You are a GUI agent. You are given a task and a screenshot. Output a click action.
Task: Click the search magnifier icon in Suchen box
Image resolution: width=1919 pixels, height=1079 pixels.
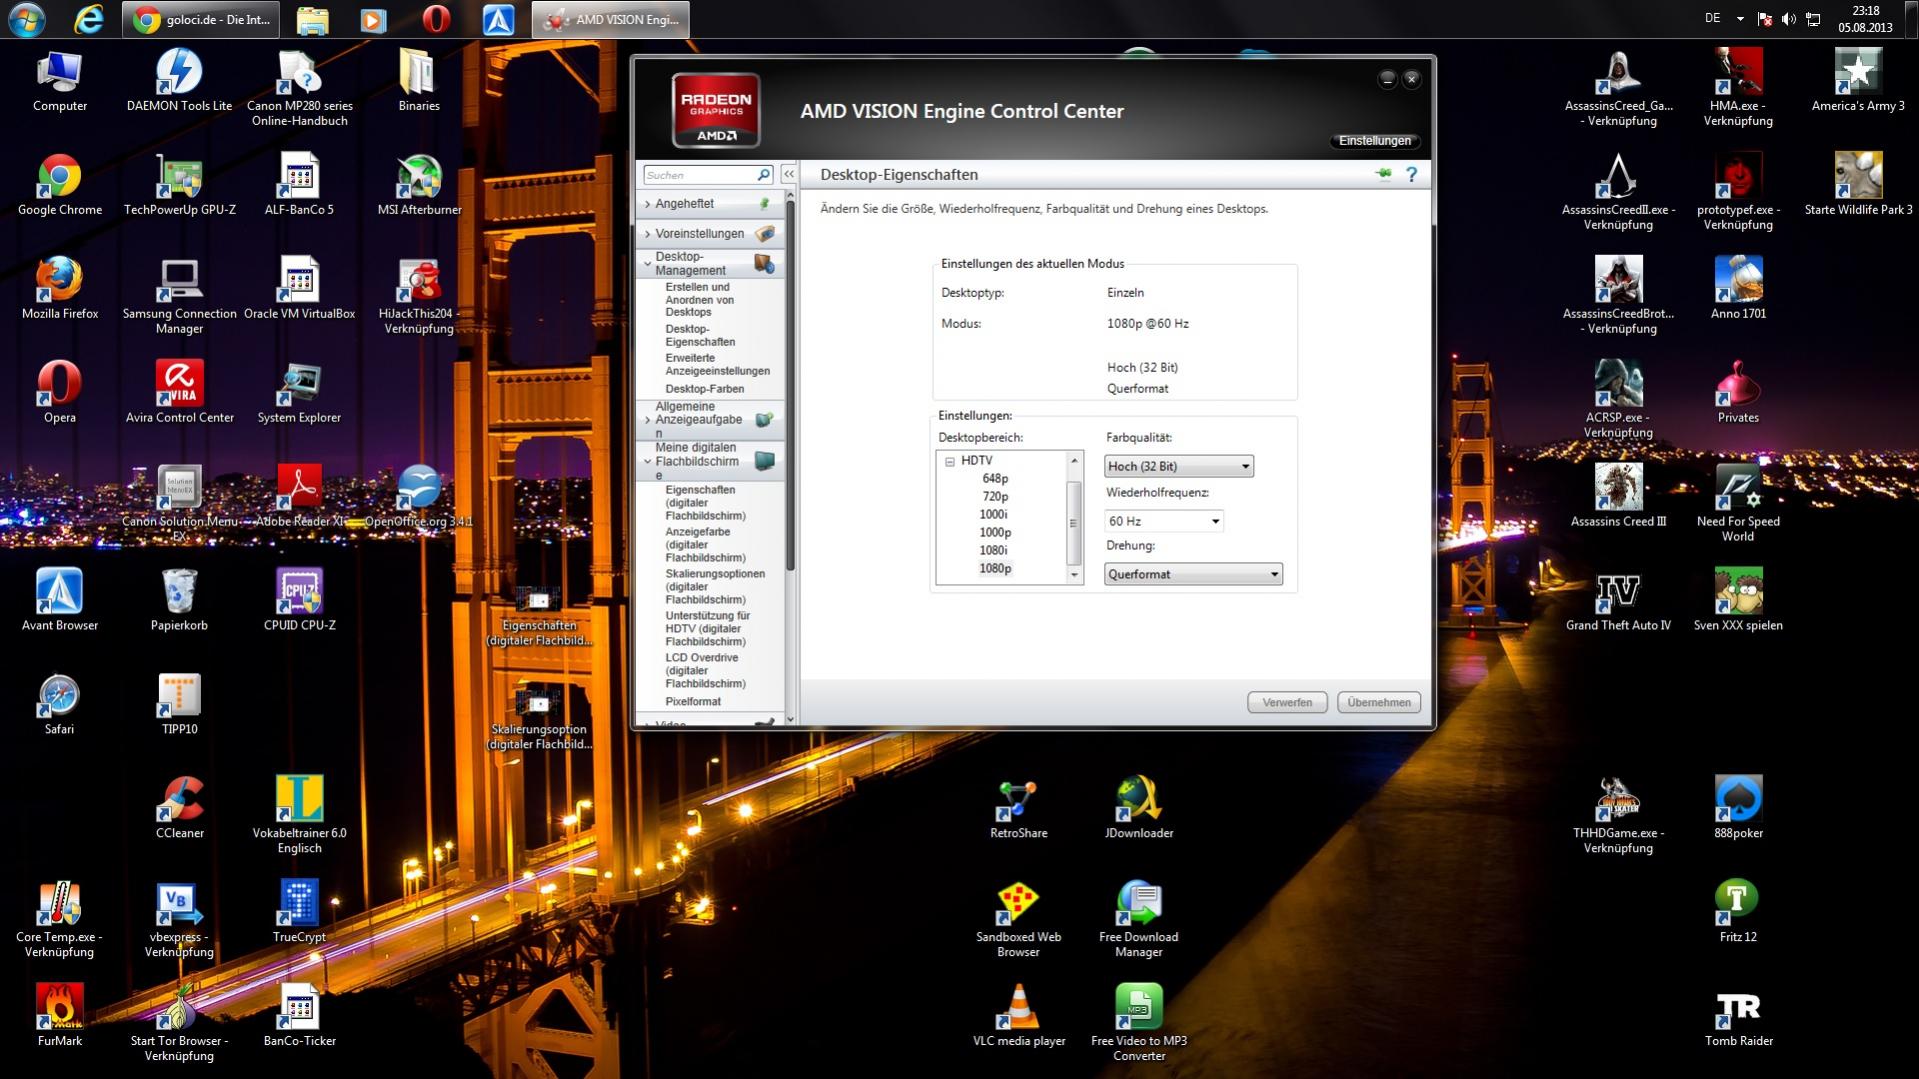[763, 175]
